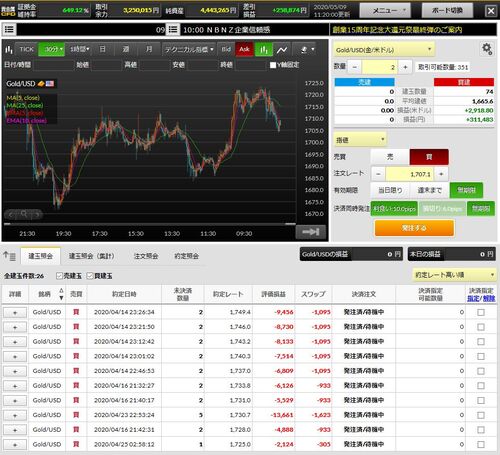Select green 無期限 expiry option in 有効期限 row
Image resolution: width=500 pixels, height=455 pixels.
466,190
